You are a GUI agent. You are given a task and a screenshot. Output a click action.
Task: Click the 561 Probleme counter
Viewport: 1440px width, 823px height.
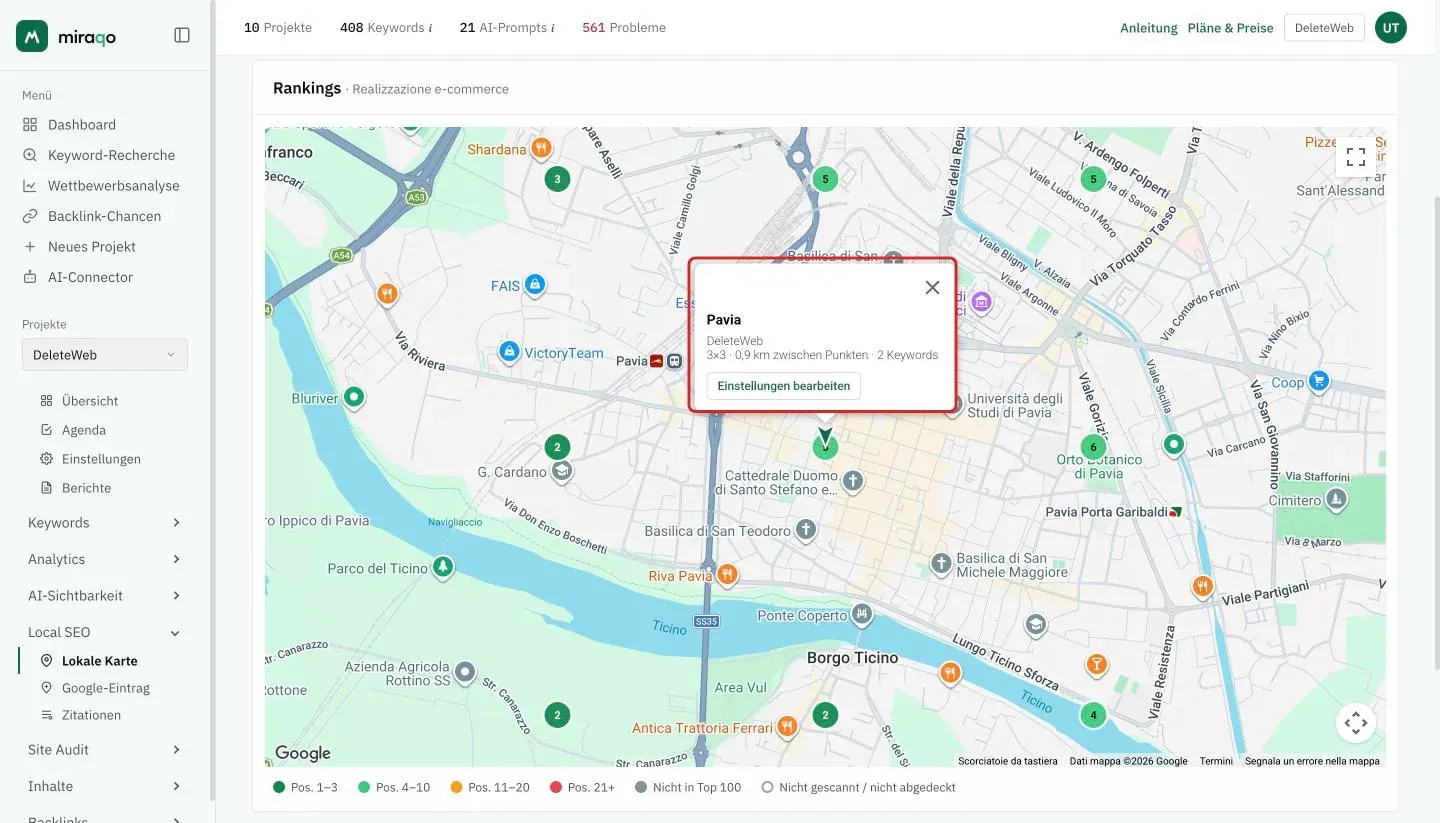pyautogui.click(x=624, y=28)
